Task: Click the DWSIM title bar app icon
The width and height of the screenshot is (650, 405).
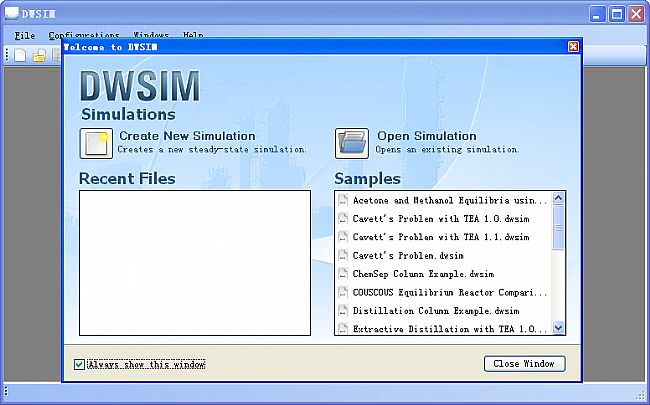Action: point(11,13)
